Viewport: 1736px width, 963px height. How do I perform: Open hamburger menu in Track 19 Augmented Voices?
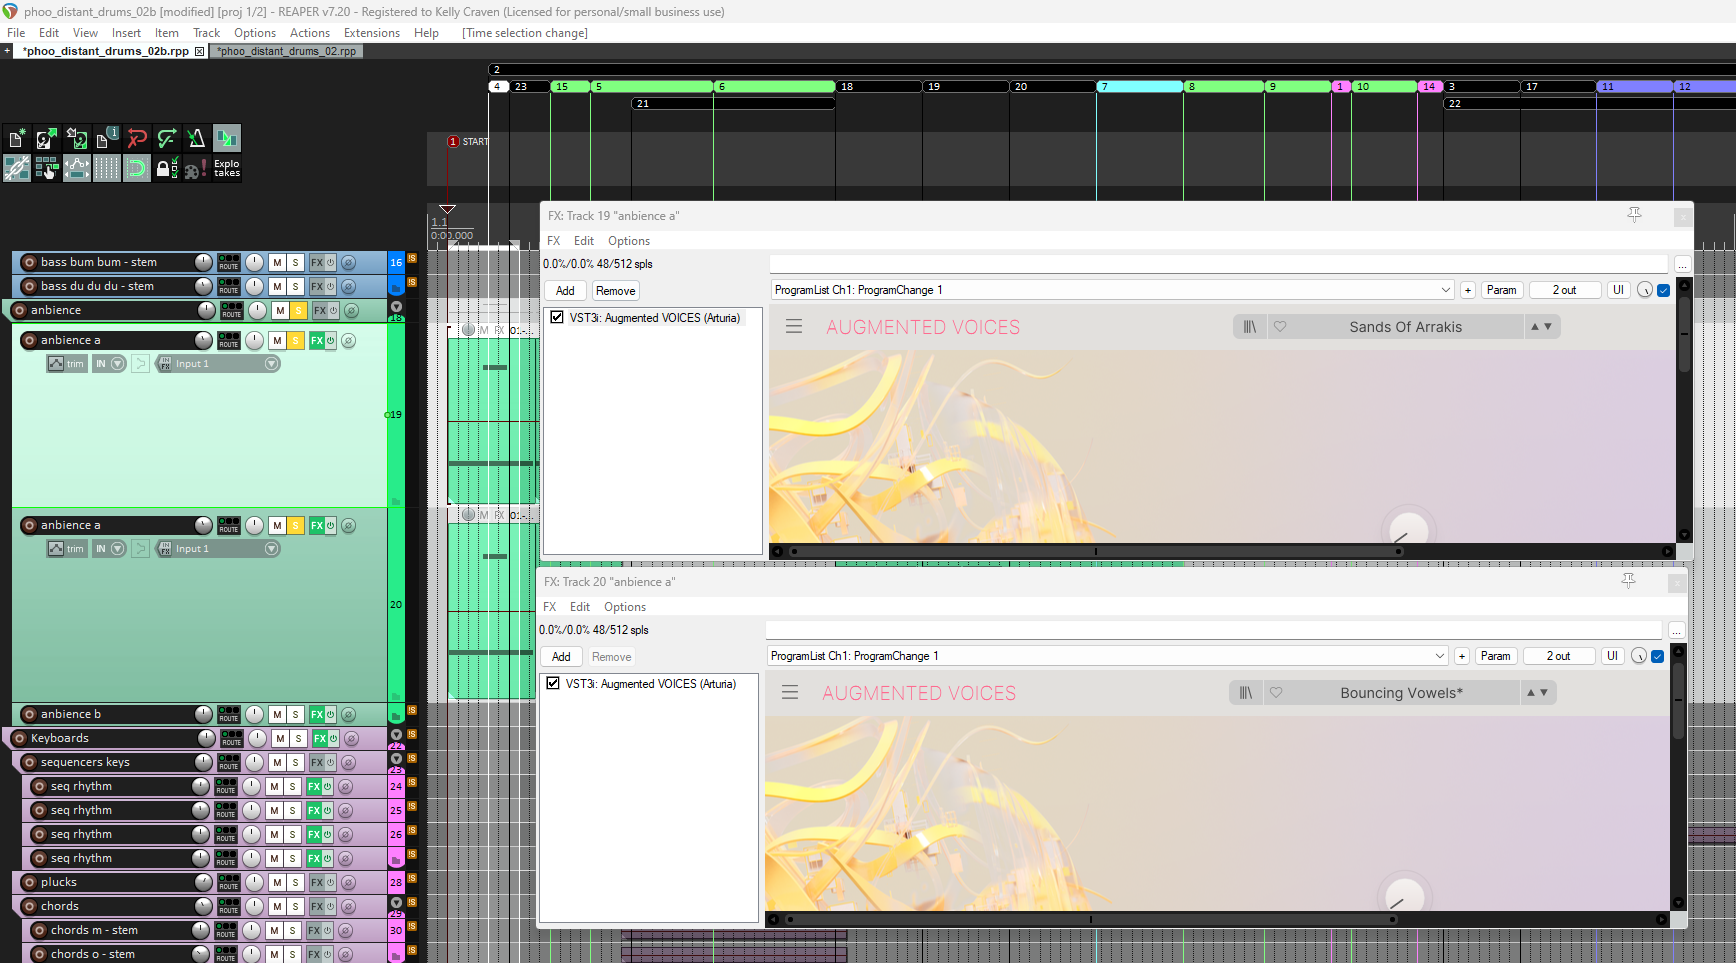click(794, 327)
